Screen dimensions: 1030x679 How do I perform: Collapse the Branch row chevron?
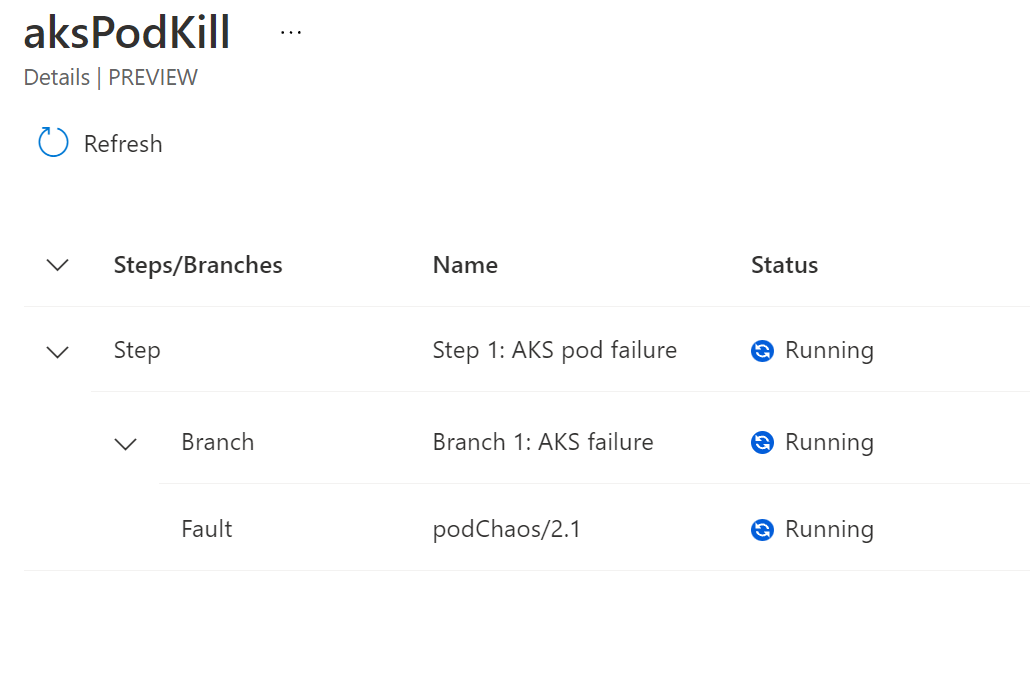(x=125, y=445)
